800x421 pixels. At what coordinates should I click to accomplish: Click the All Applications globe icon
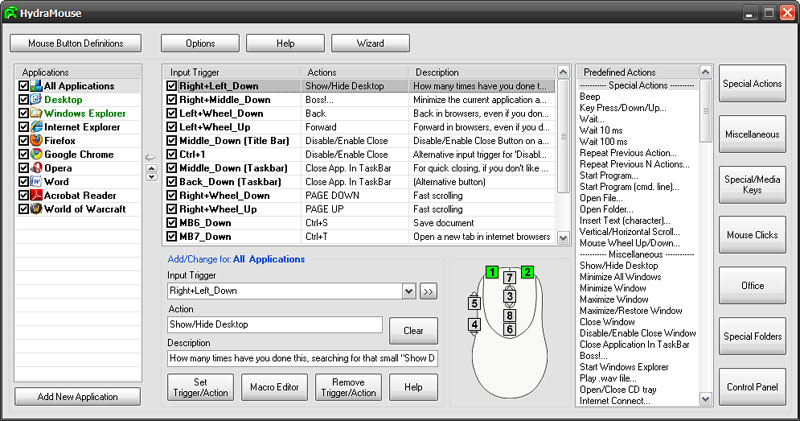tap(36, 86)
